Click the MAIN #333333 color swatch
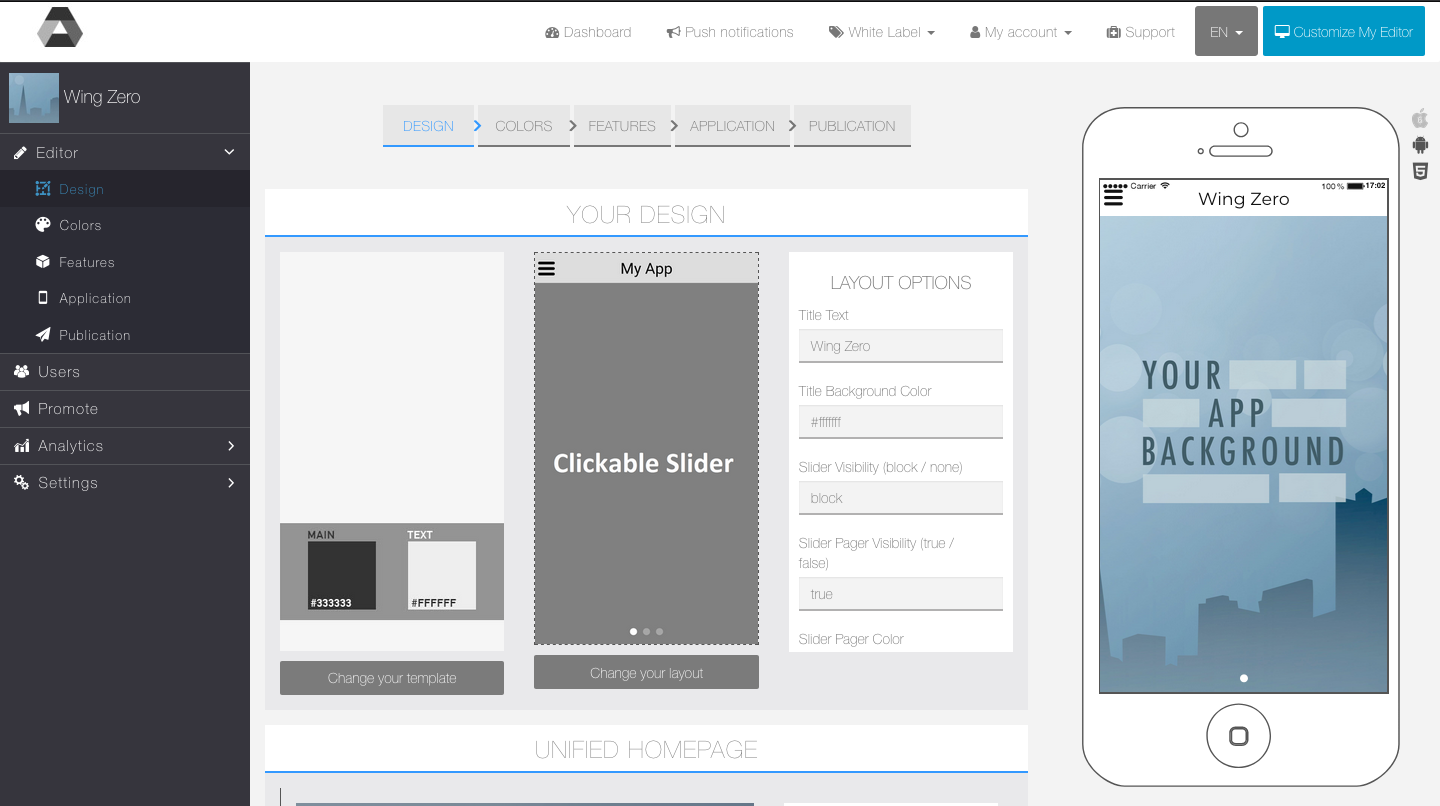Image resolution: width=1440 pixels, height=806 pixels. 342,575
